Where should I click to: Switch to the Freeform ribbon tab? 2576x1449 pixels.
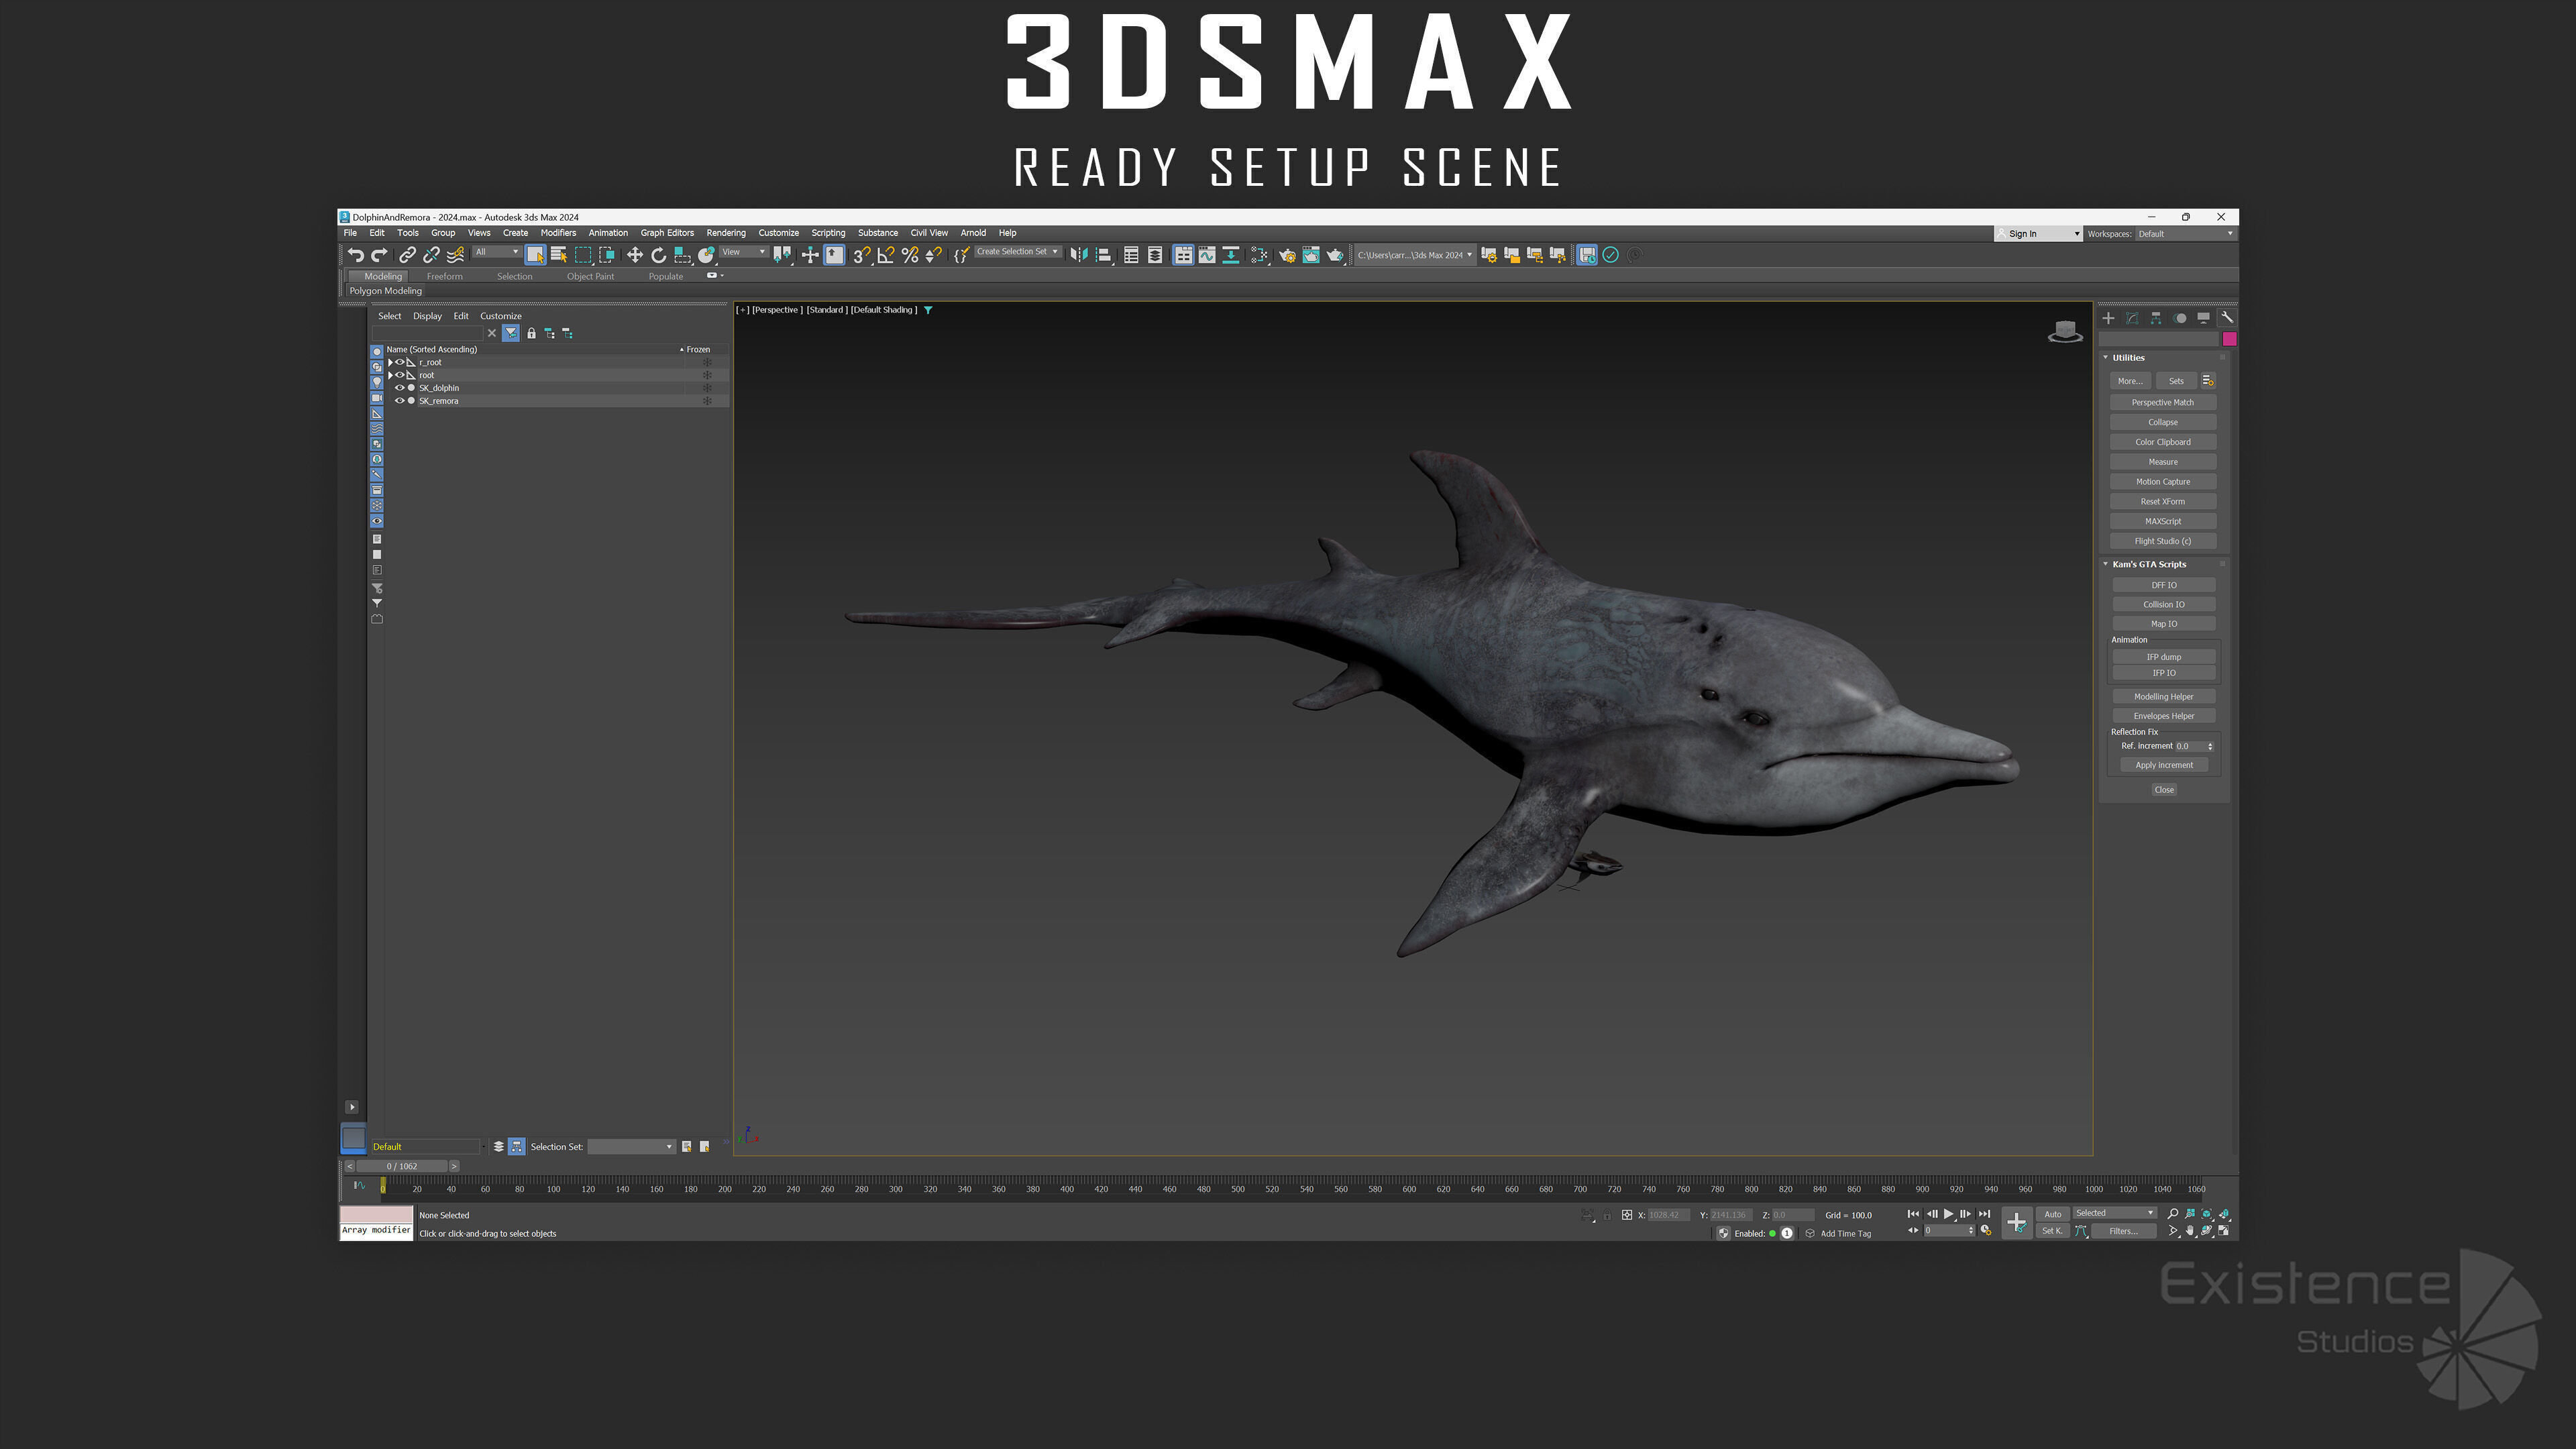click(x=444, y=277)
